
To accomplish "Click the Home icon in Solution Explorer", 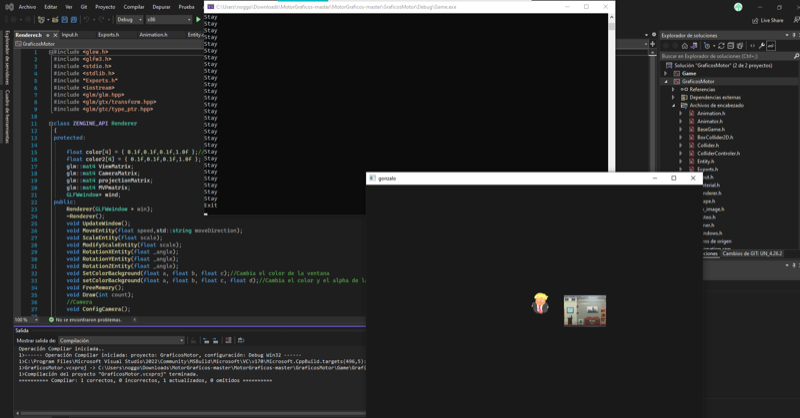I will pos(685,46).
